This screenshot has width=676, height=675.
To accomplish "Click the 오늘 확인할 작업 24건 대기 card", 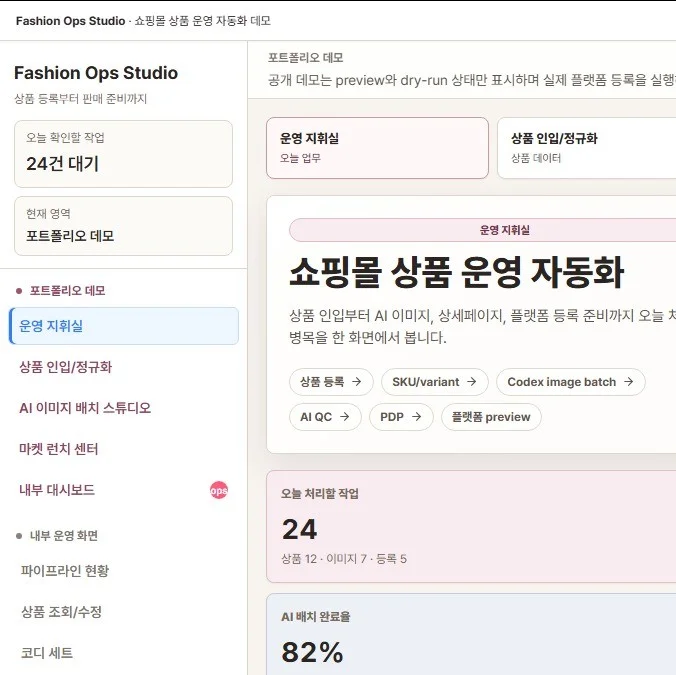I will (x=123, y=154).
